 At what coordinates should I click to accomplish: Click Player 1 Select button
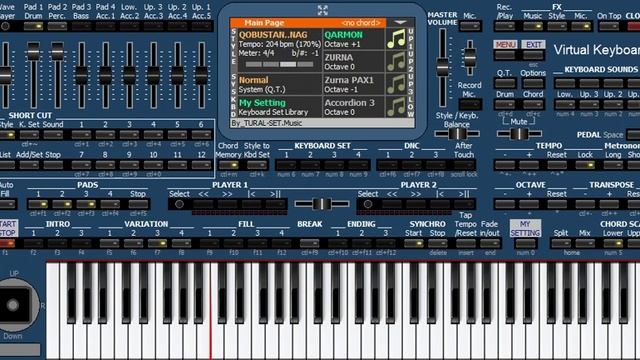point(179,204)
